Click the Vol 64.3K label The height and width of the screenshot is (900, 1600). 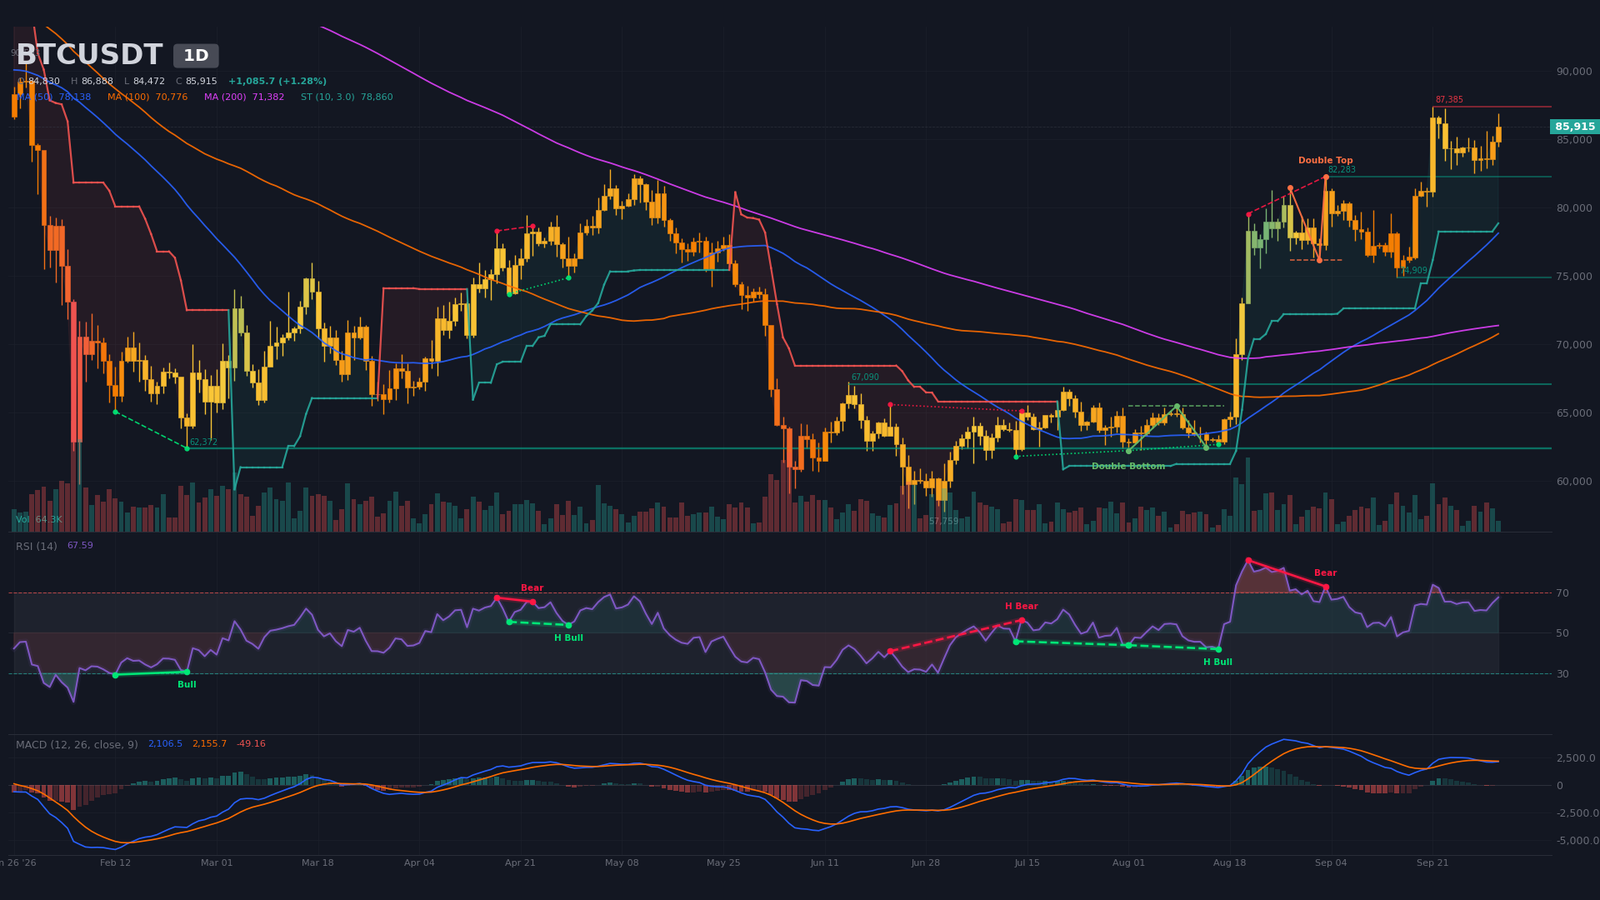(x=39, y=519)
